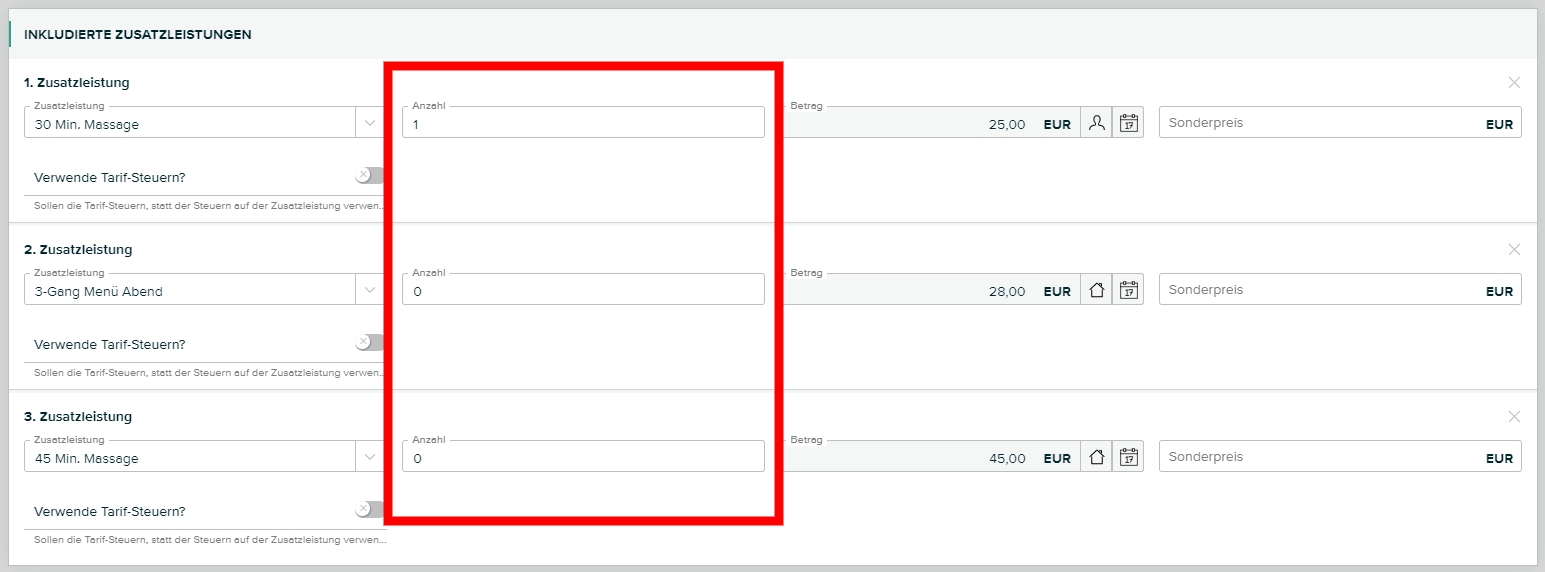Click calendar icon in 3. Zusatzleistung row
Viewport: 1545px width, 572px height.
[1129, 458]
